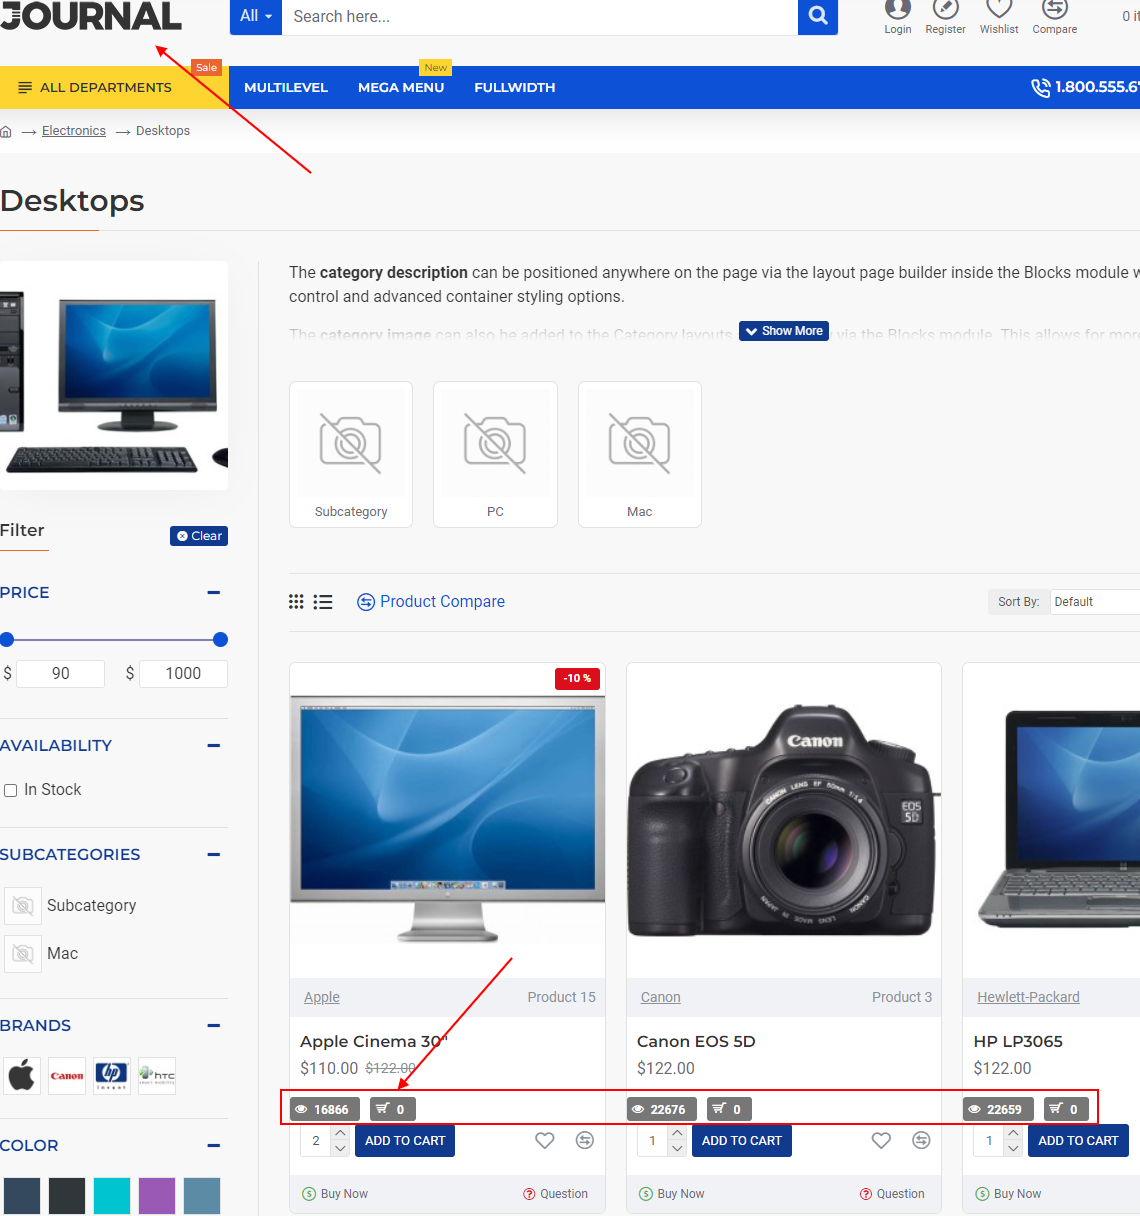Add Apple Cinema 30" to wishlist
Viewport: 1140px width, 1216px height.
tap(545, 1140)
